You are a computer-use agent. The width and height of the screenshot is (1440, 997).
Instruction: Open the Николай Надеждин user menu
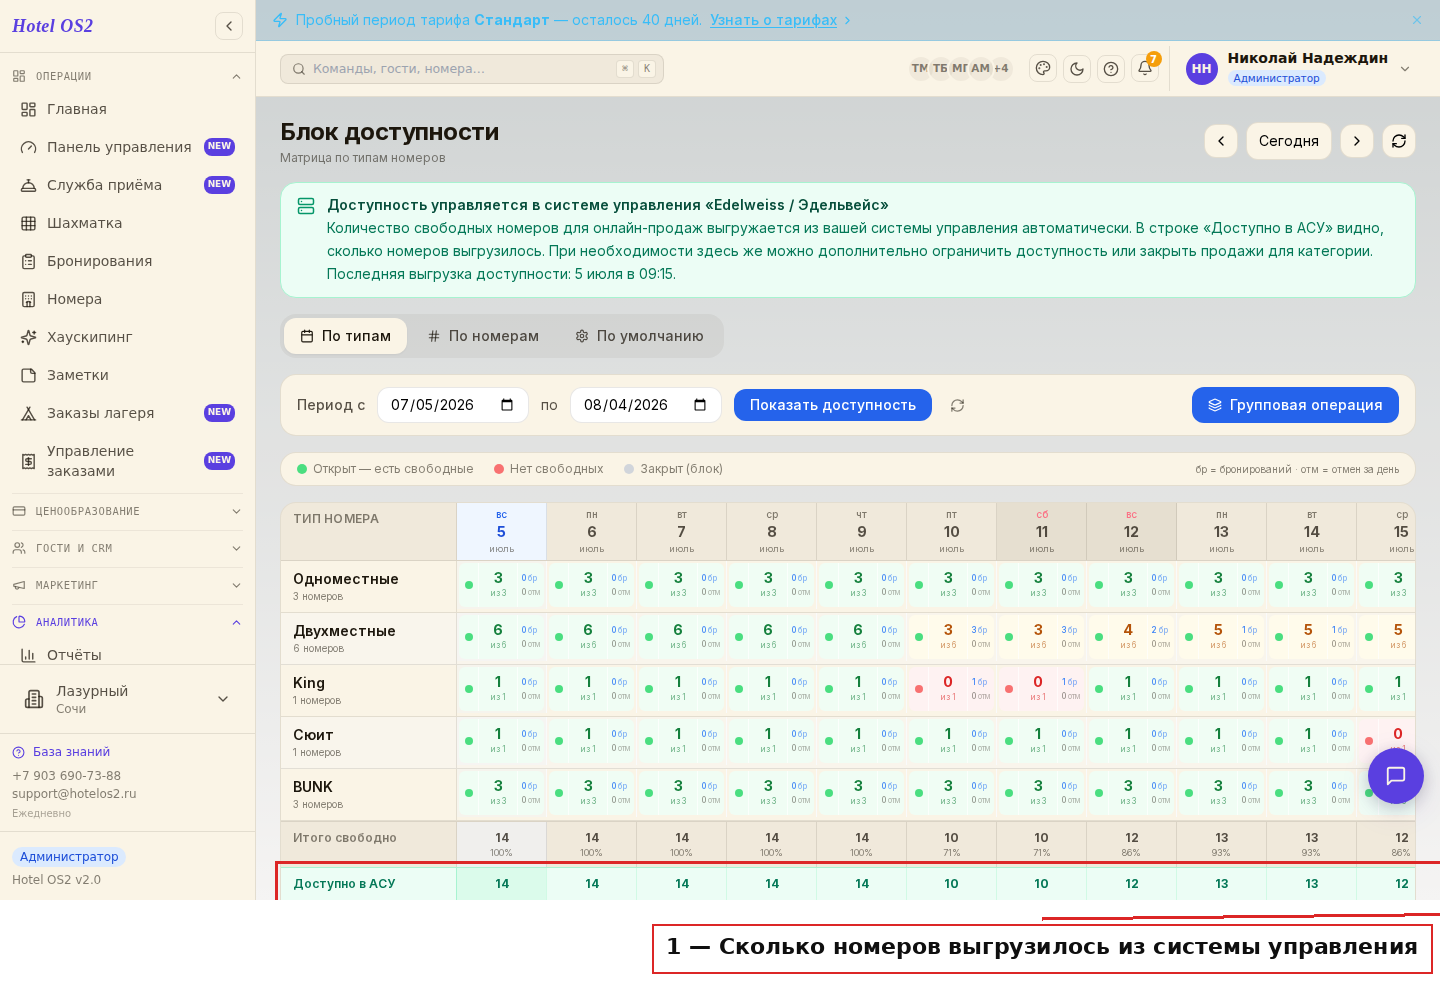point(1299,68)
